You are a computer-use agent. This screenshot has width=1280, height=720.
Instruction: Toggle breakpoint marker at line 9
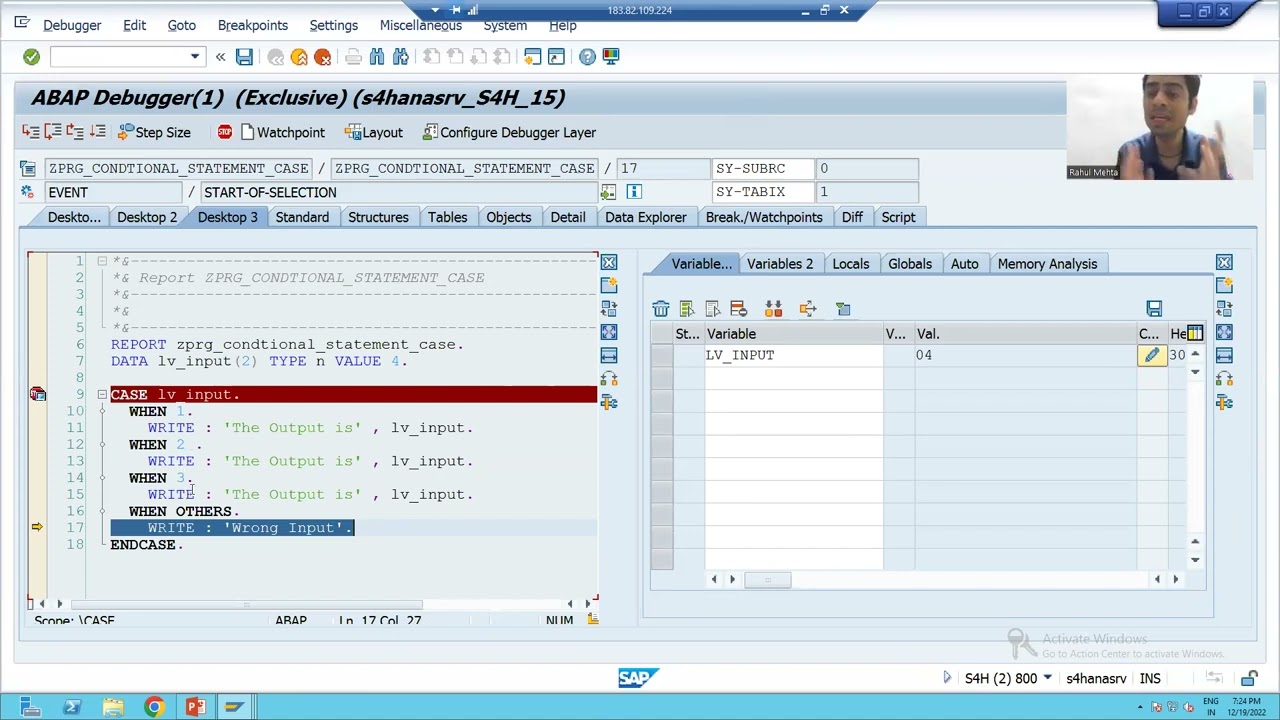coord(37,394)
